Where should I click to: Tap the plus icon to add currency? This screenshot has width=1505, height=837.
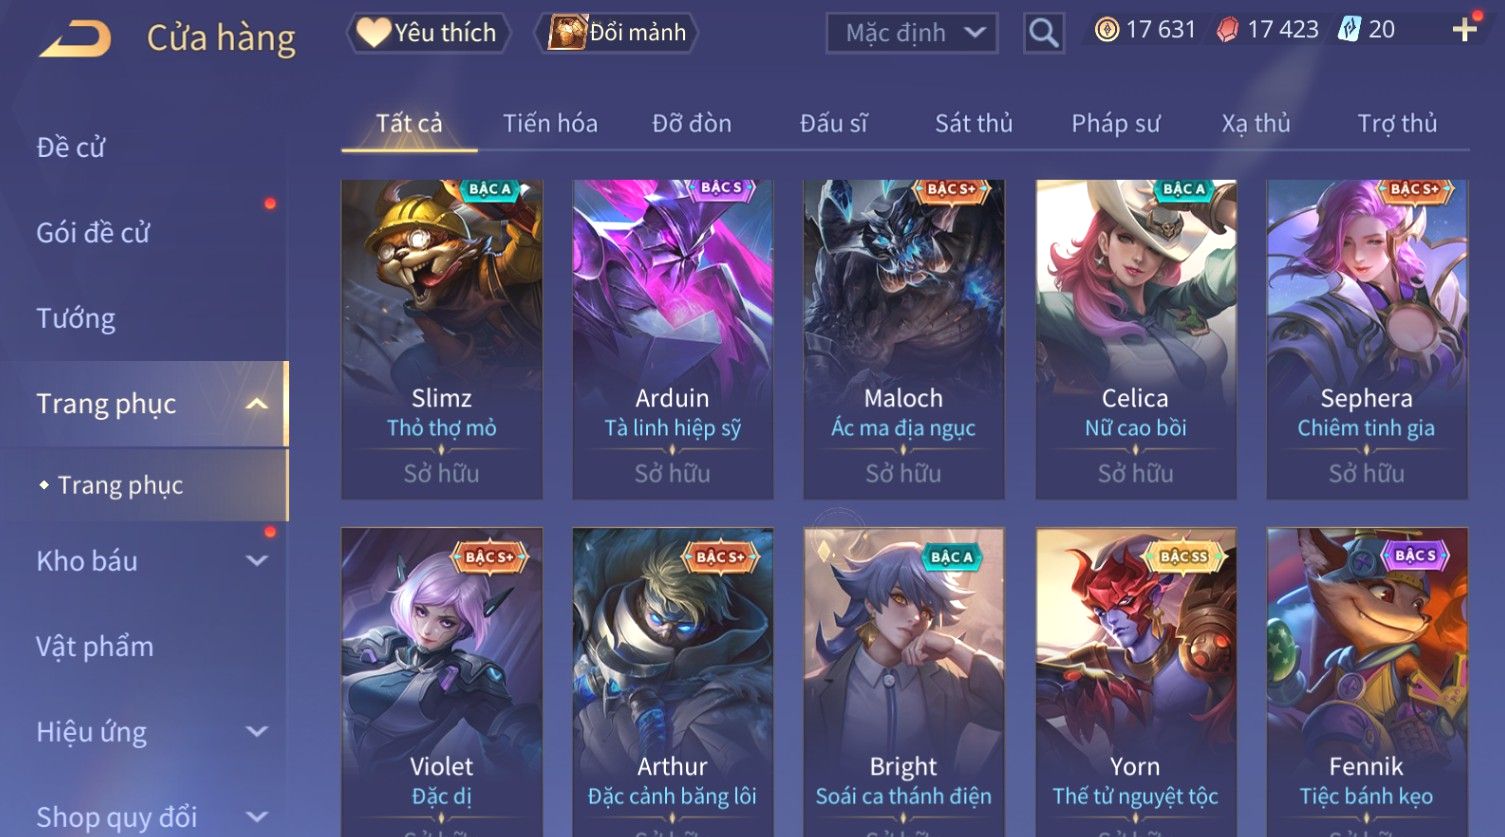(x=1464, y=30)
